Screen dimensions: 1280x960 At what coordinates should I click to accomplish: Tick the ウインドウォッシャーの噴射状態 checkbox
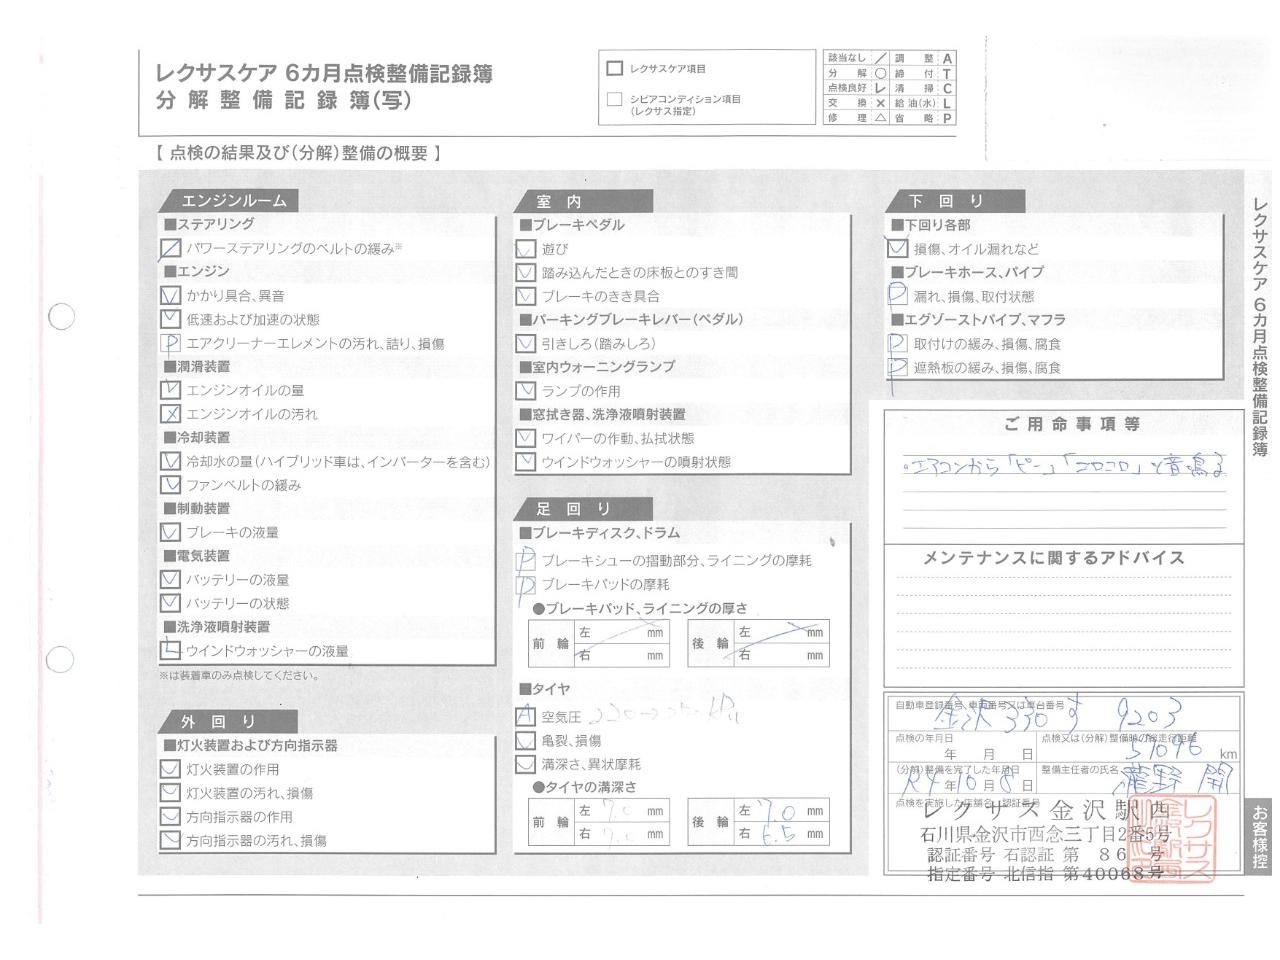[x=526, y=462]
